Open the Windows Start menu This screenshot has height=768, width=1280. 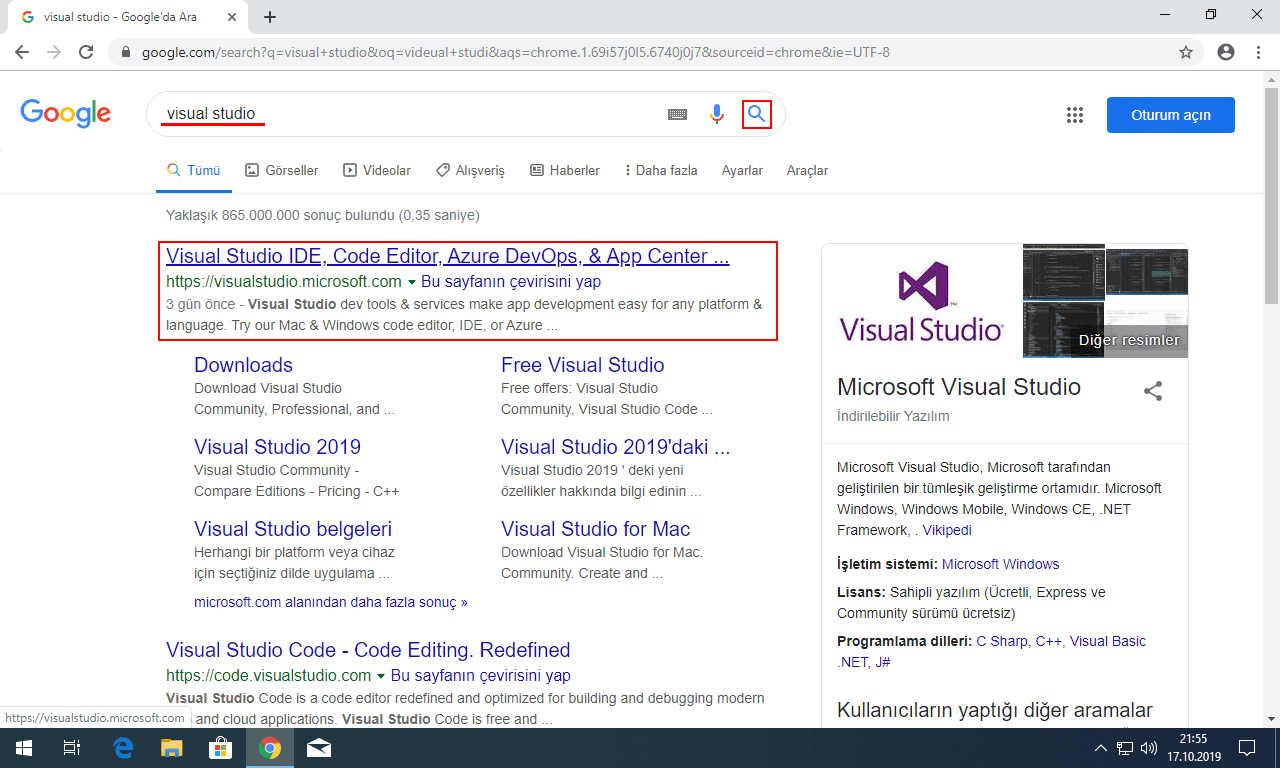pyautogui.click(x=23, y=748)
